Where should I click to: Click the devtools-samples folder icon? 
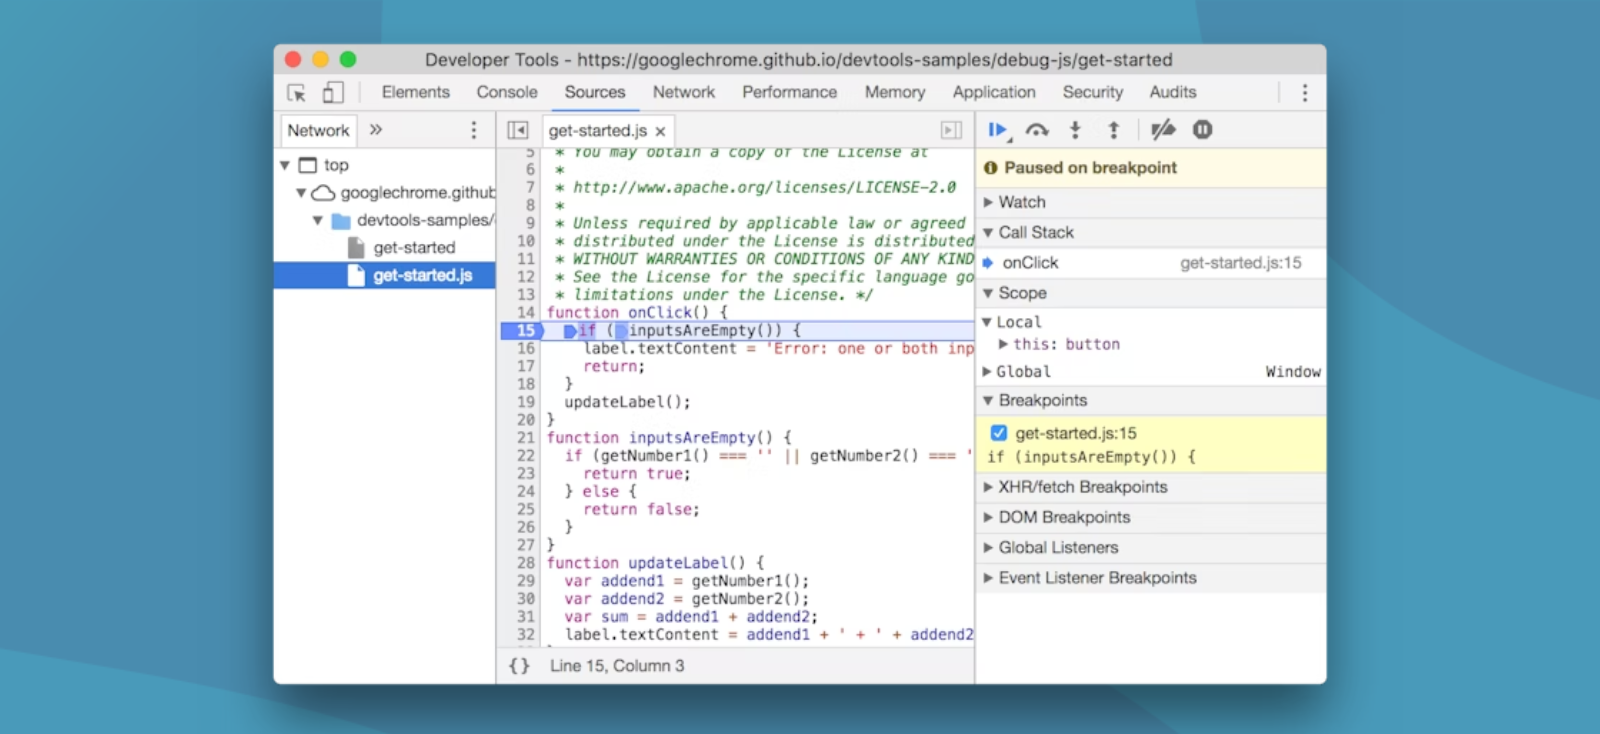tap(341, 220)
